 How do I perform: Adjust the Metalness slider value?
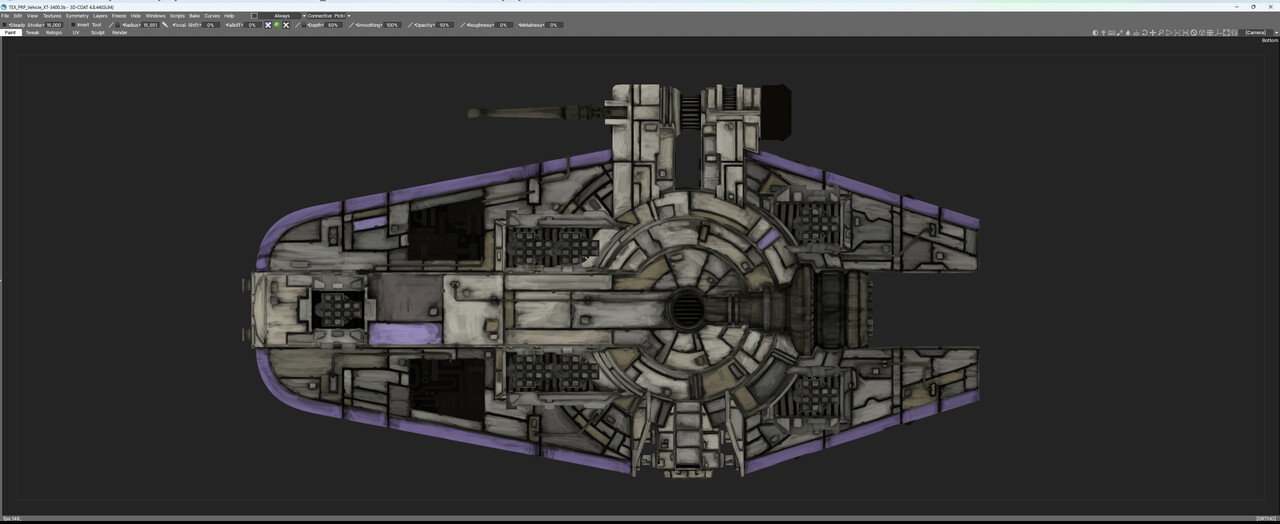click(553, 25)
